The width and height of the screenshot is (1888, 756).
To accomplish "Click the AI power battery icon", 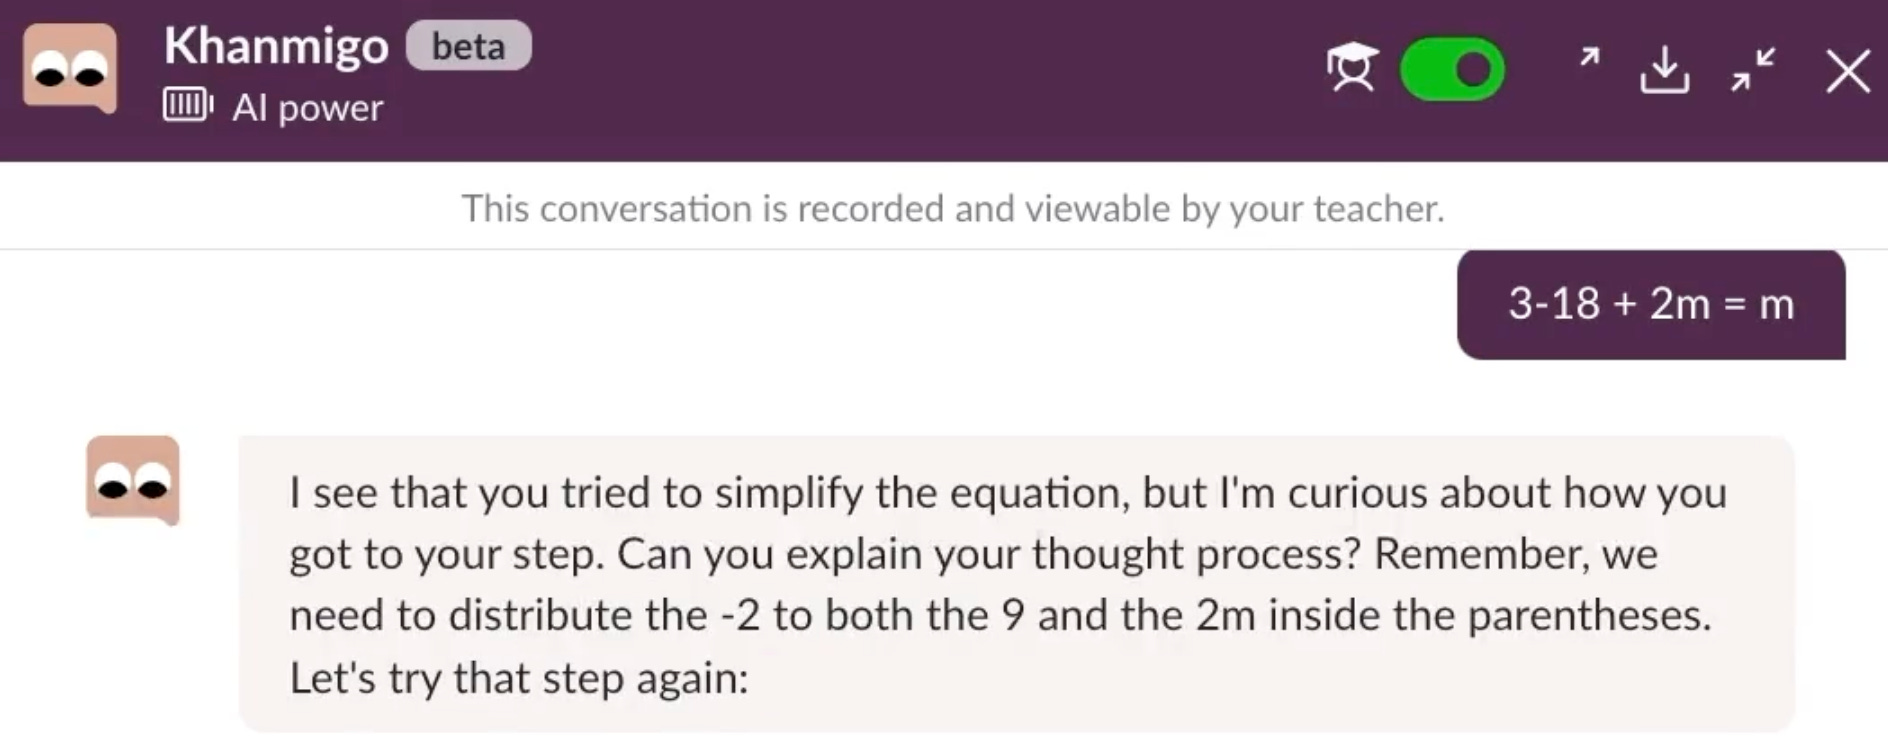I will click(188, 105).
